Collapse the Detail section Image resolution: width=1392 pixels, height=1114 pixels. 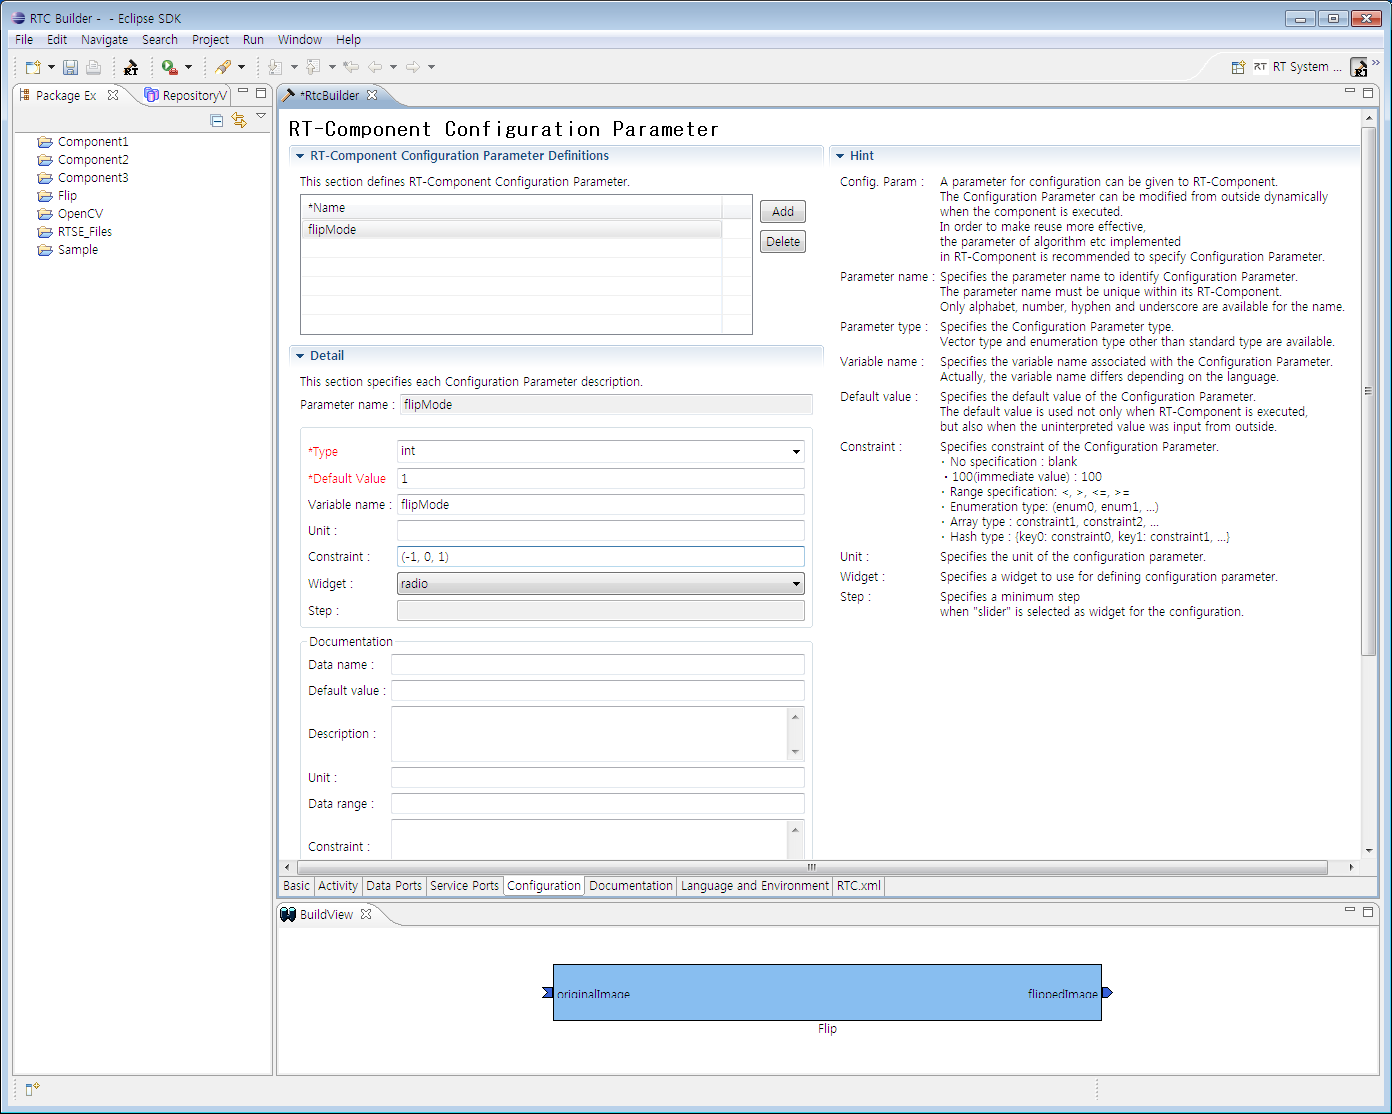[x=300, y=356]
